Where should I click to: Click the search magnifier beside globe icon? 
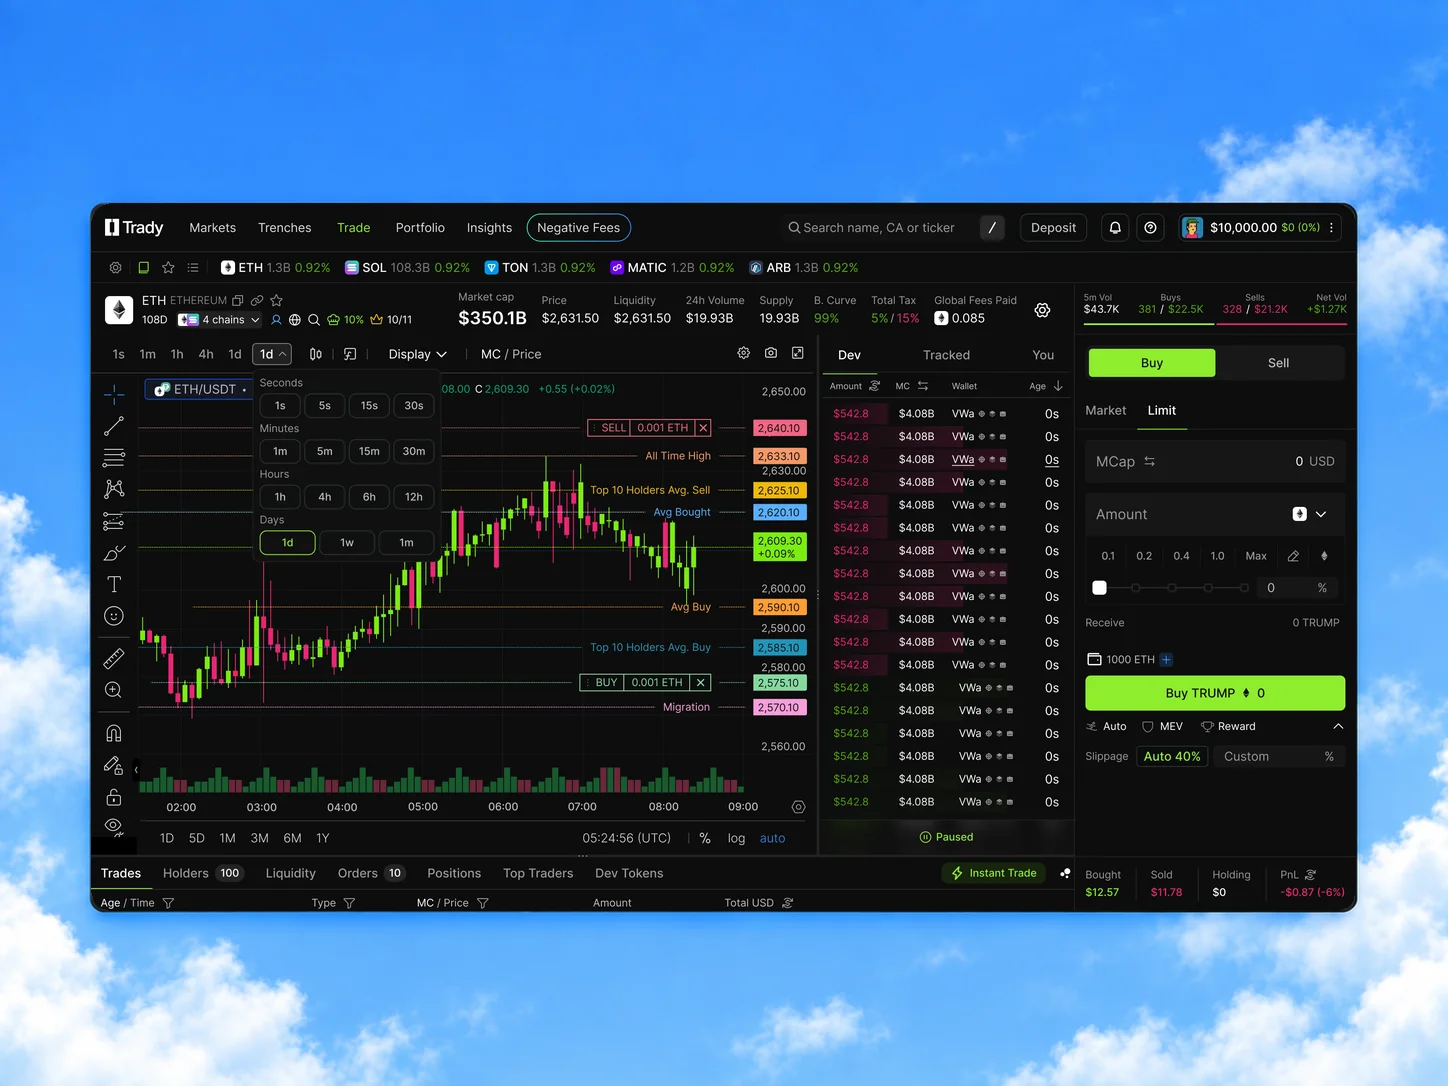coord(314,320)
